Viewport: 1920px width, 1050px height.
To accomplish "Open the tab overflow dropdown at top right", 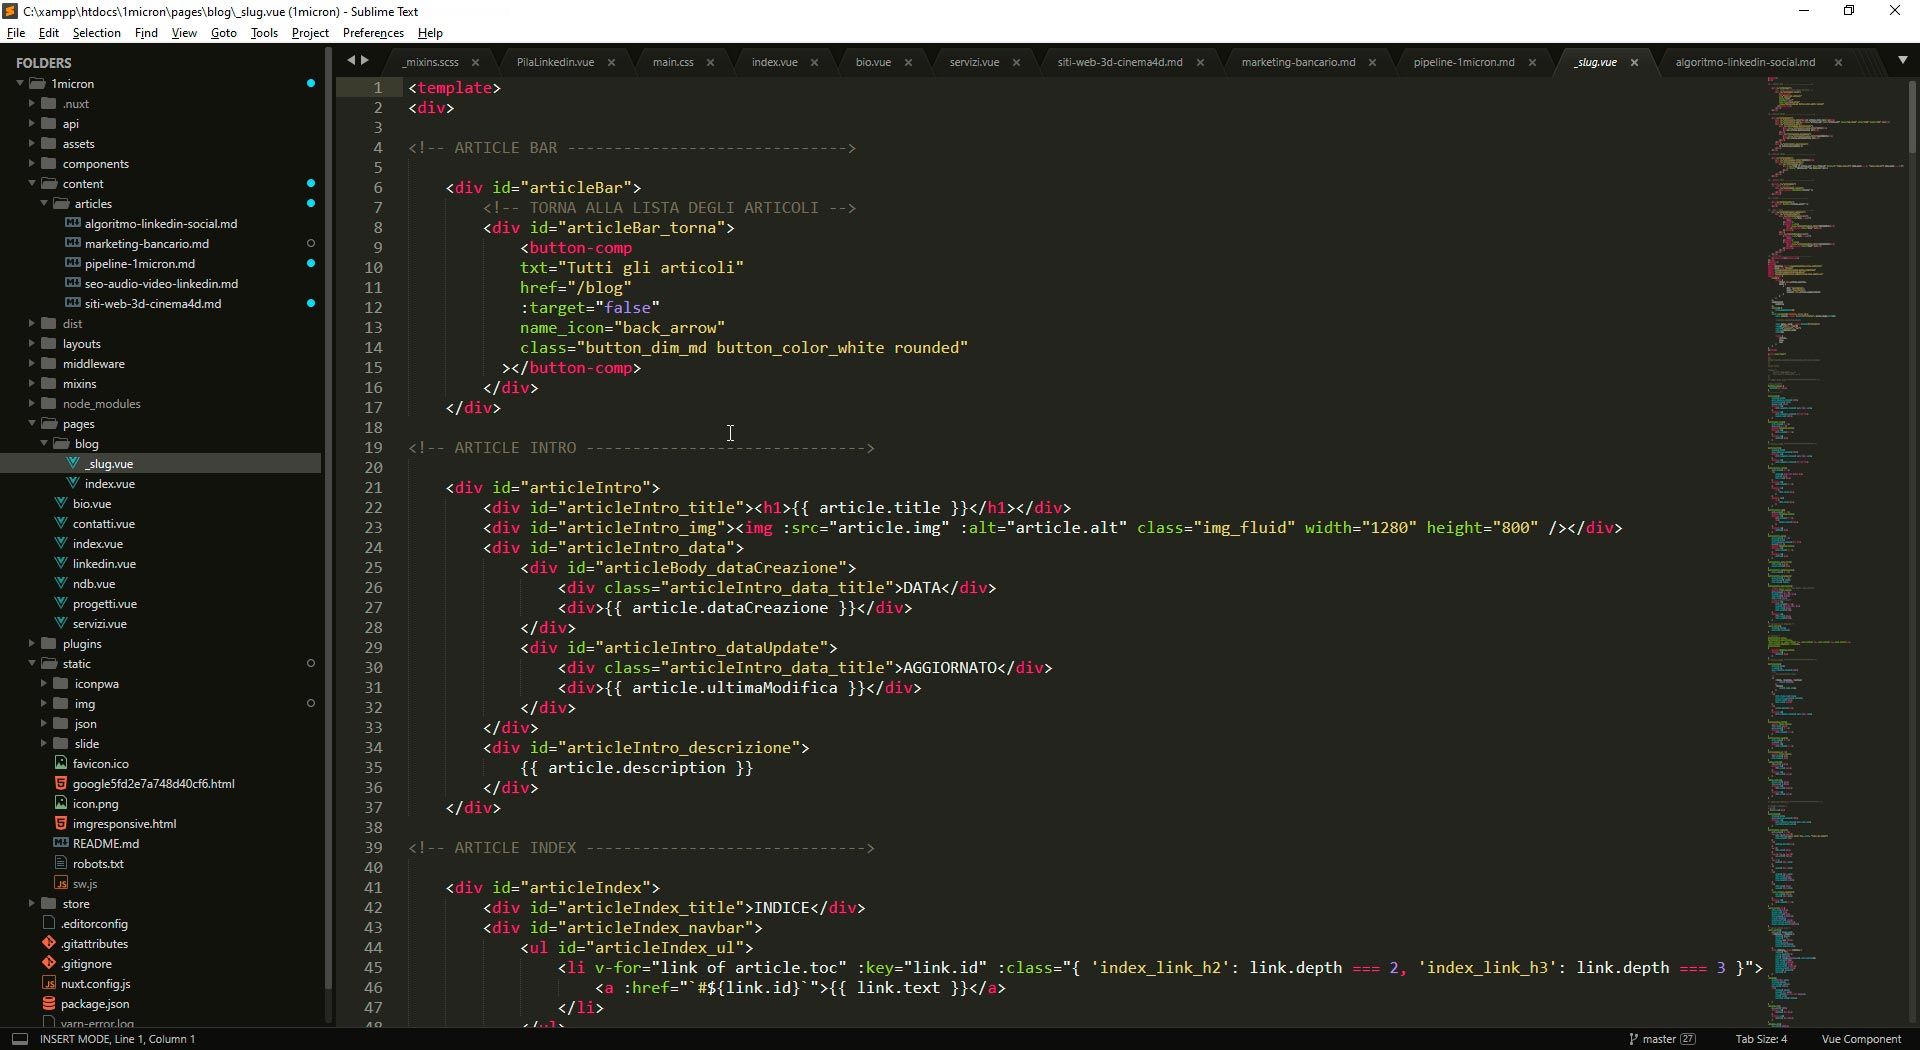I will point(1901,61).
